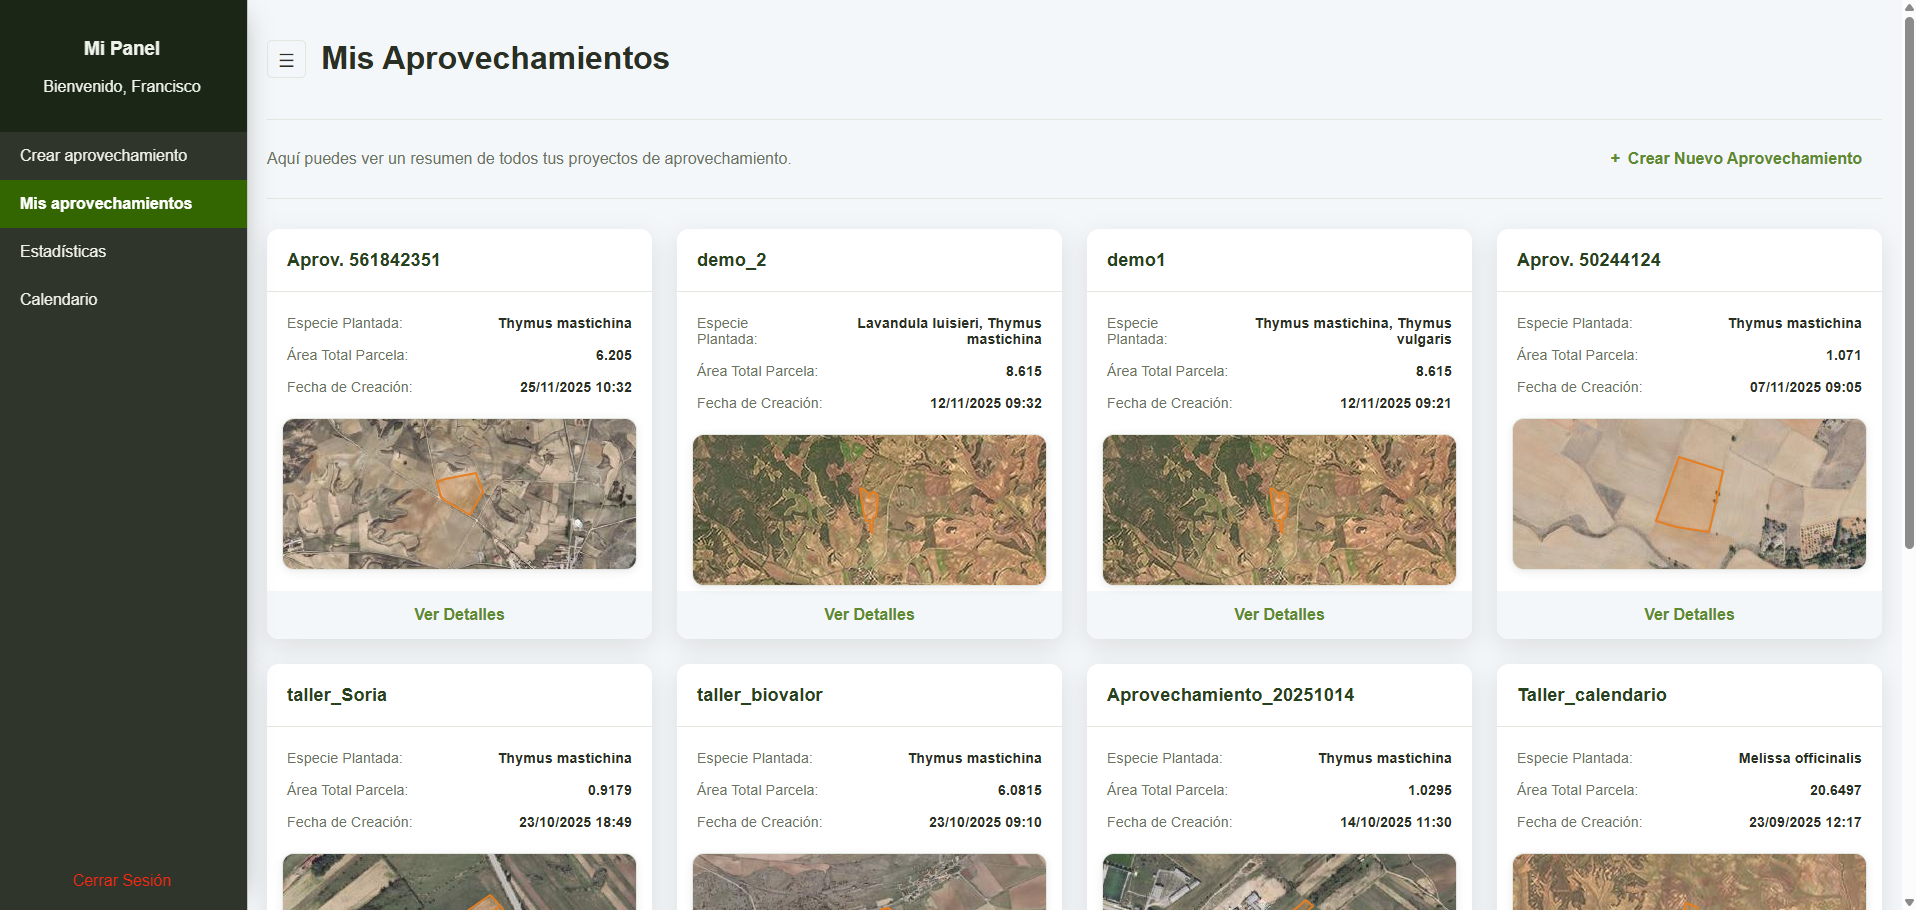
Task: Click Crear Nuevo Aprovechamiento link
Action: (1735, 158)
